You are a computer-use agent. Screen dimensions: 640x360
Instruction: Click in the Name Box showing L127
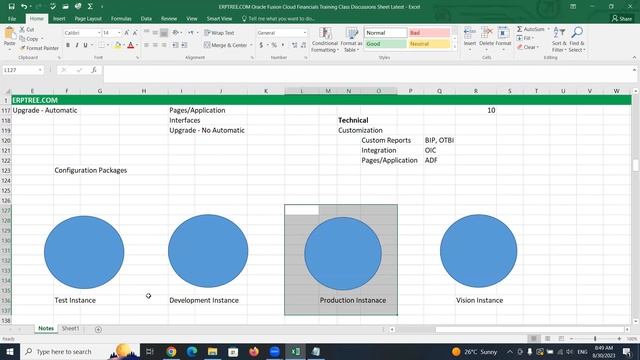coord(20,70)
